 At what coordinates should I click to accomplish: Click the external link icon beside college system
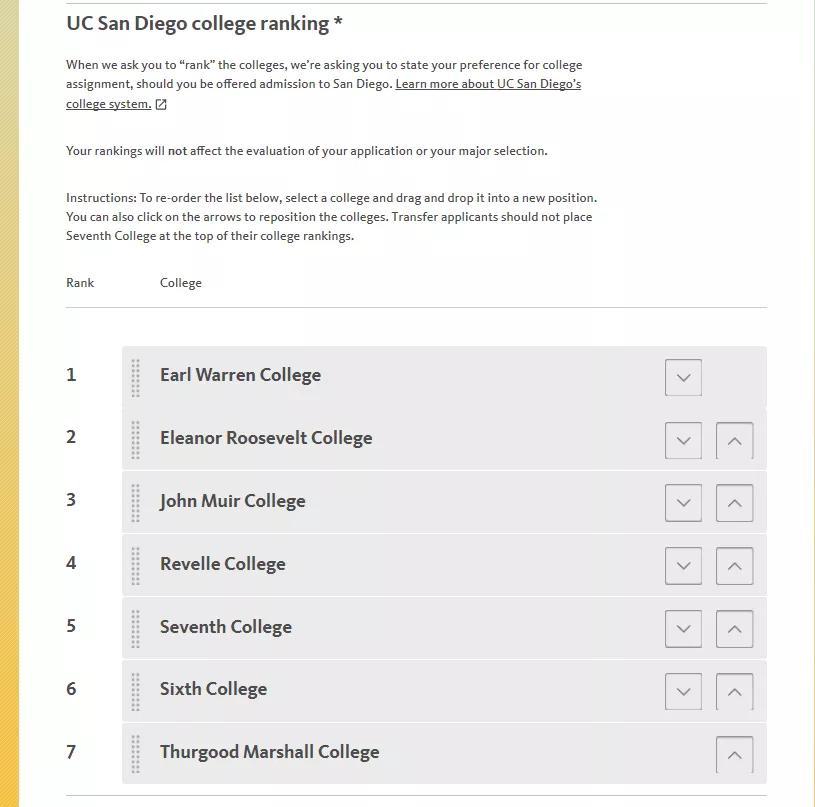tap(161, 104)
